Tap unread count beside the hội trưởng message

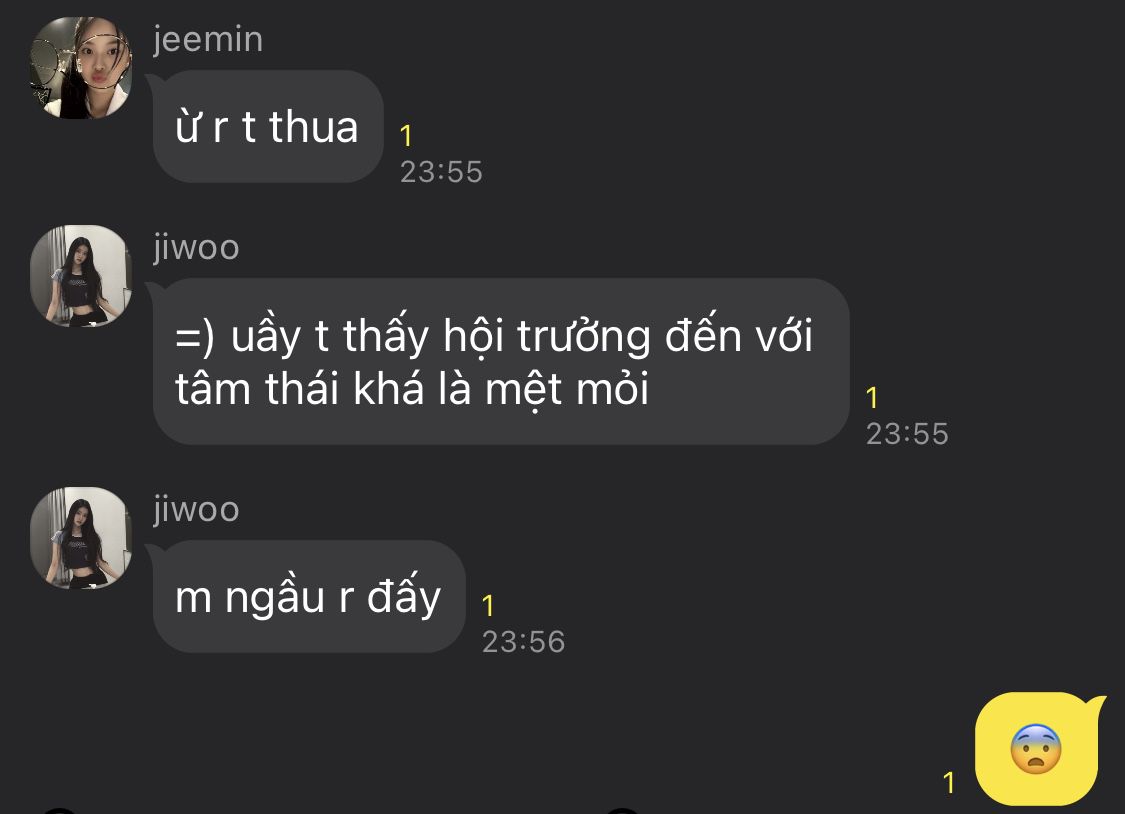(872, 397)
